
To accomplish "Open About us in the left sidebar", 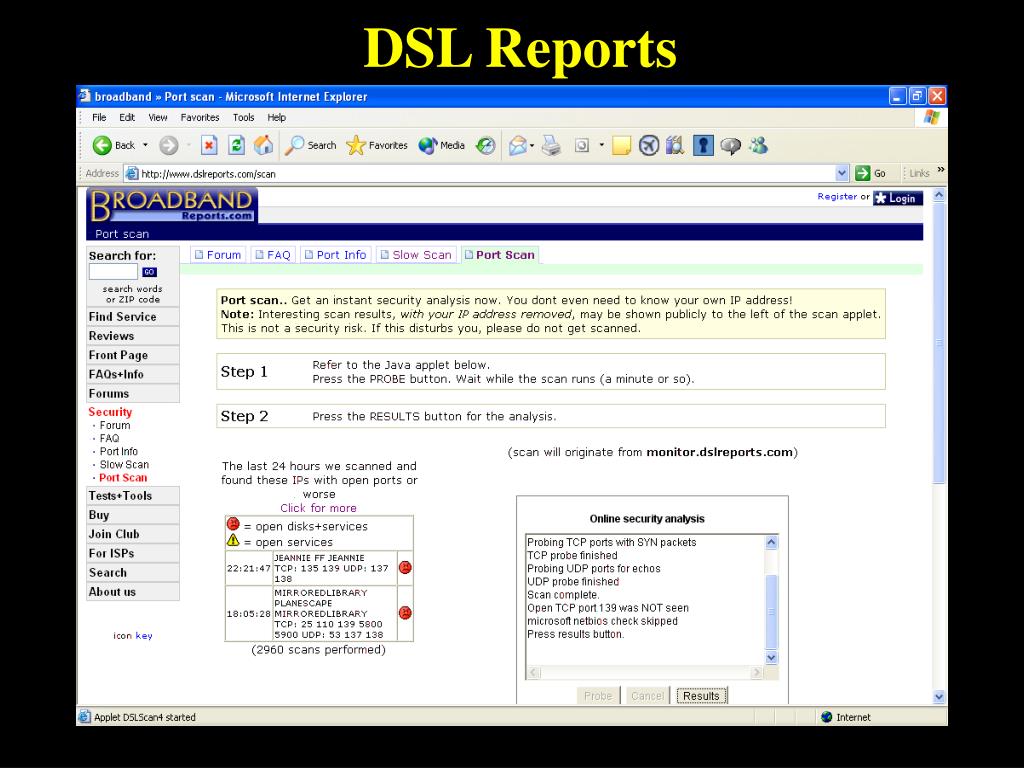I will point(133,592).
